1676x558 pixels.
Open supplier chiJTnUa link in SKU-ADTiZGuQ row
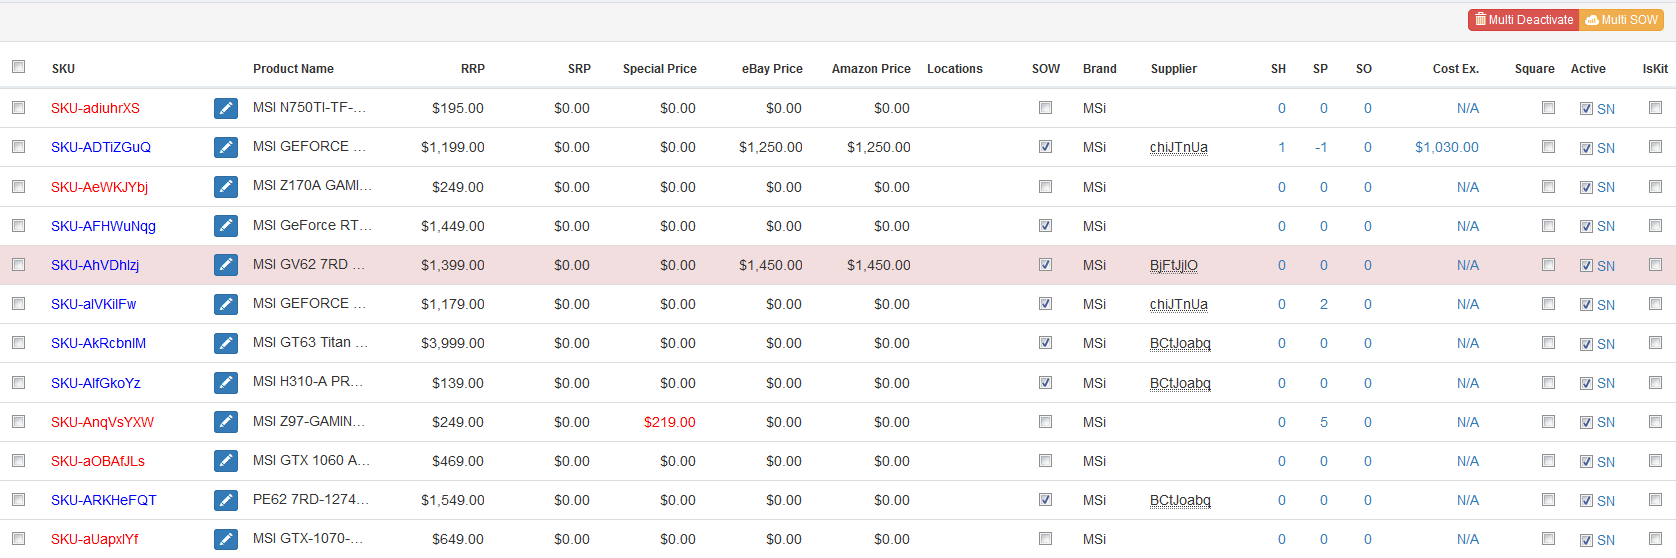(1178, 148)
